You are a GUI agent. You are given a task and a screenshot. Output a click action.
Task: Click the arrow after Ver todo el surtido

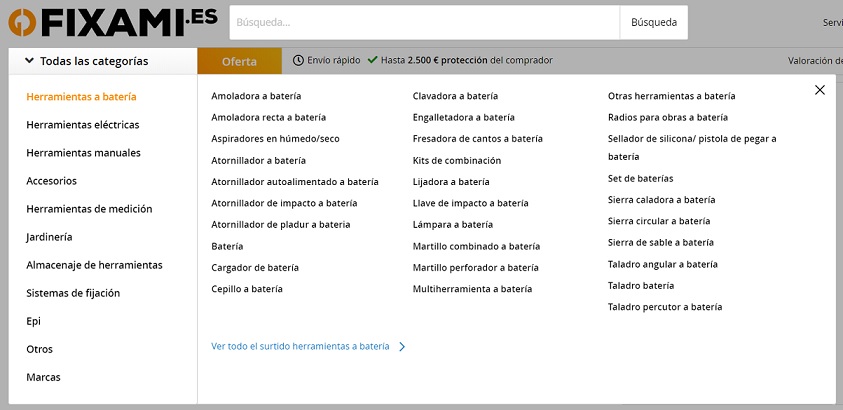pos(402,347)
